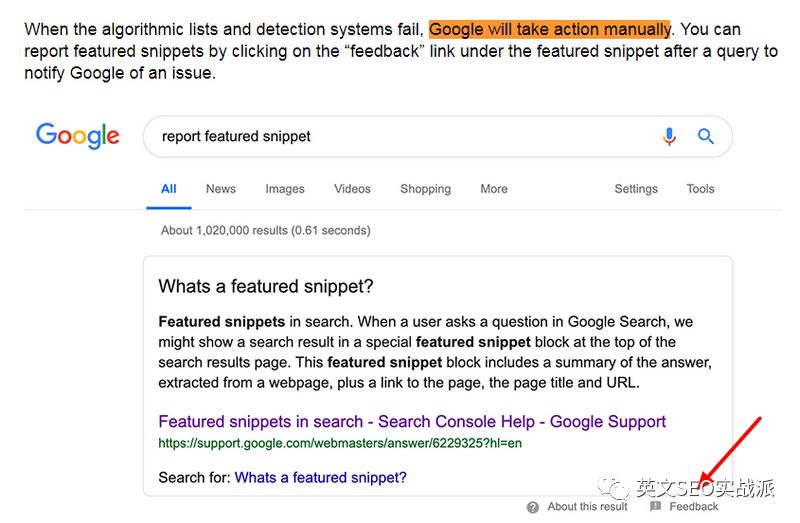
Task: Click the search box containing 'report featured snippet'
Action: tap(400, 137)
